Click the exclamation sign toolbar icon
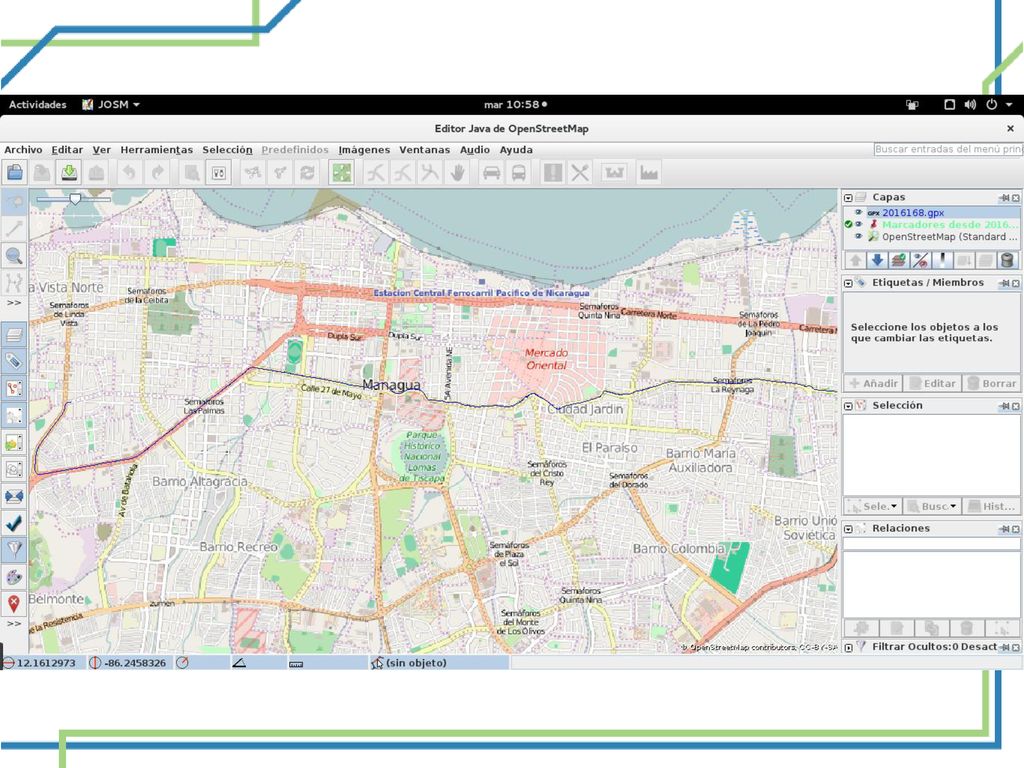The height and width of the screenshot is (768, 1024). pos(552,173)
